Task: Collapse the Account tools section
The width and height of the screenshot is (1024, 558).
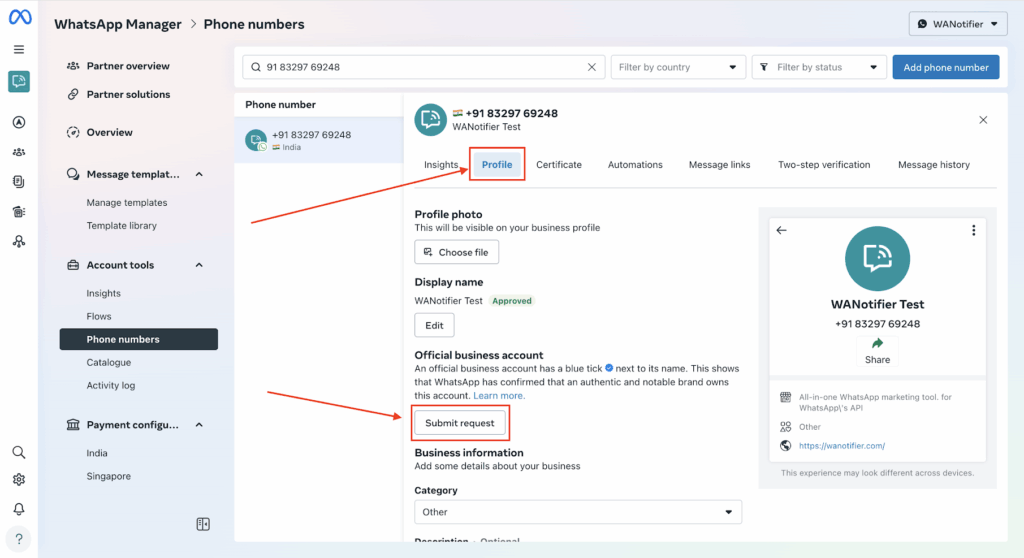Action: [199, 265]
